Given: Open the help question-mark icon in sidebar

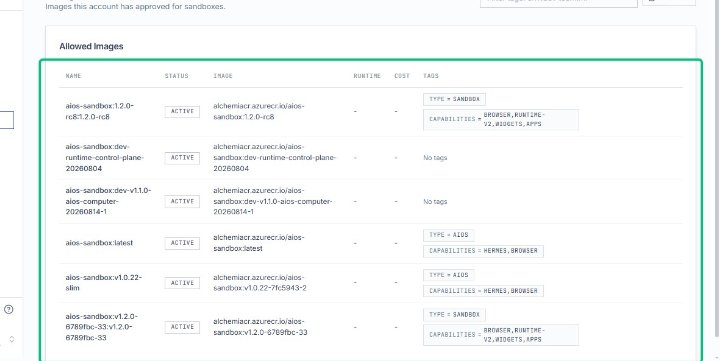Looking at the screenshot, I should 8,309.
